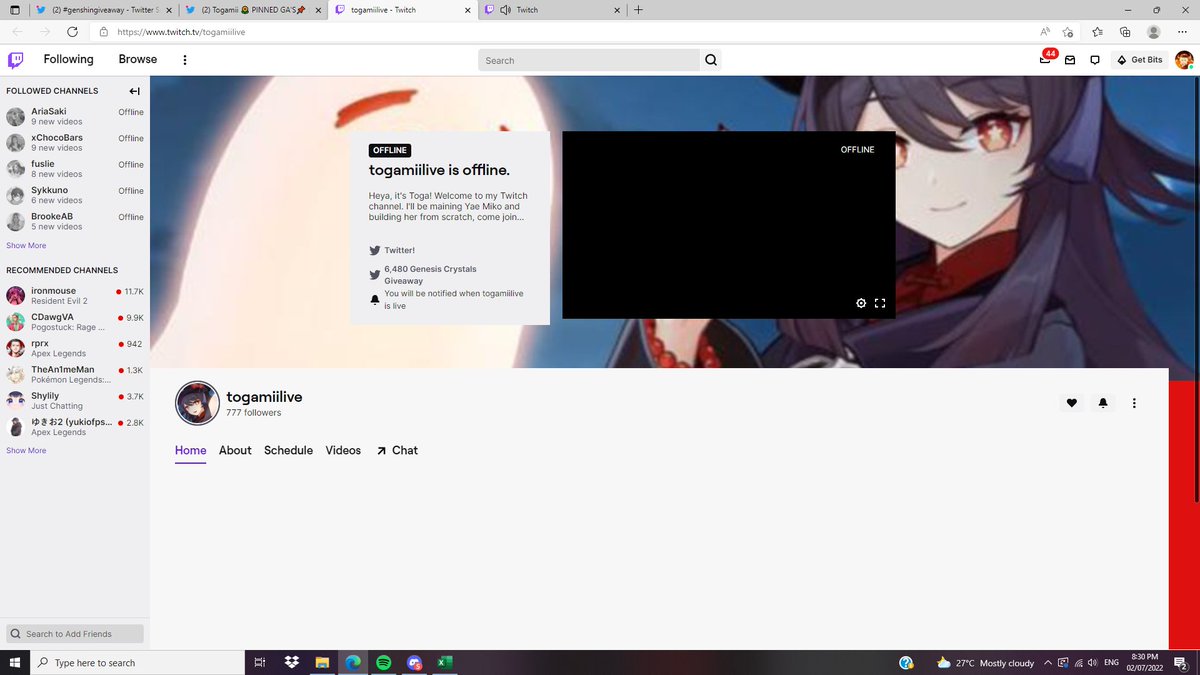
Task: Click Add to favorites star icon
Action: pos(1068,32)
